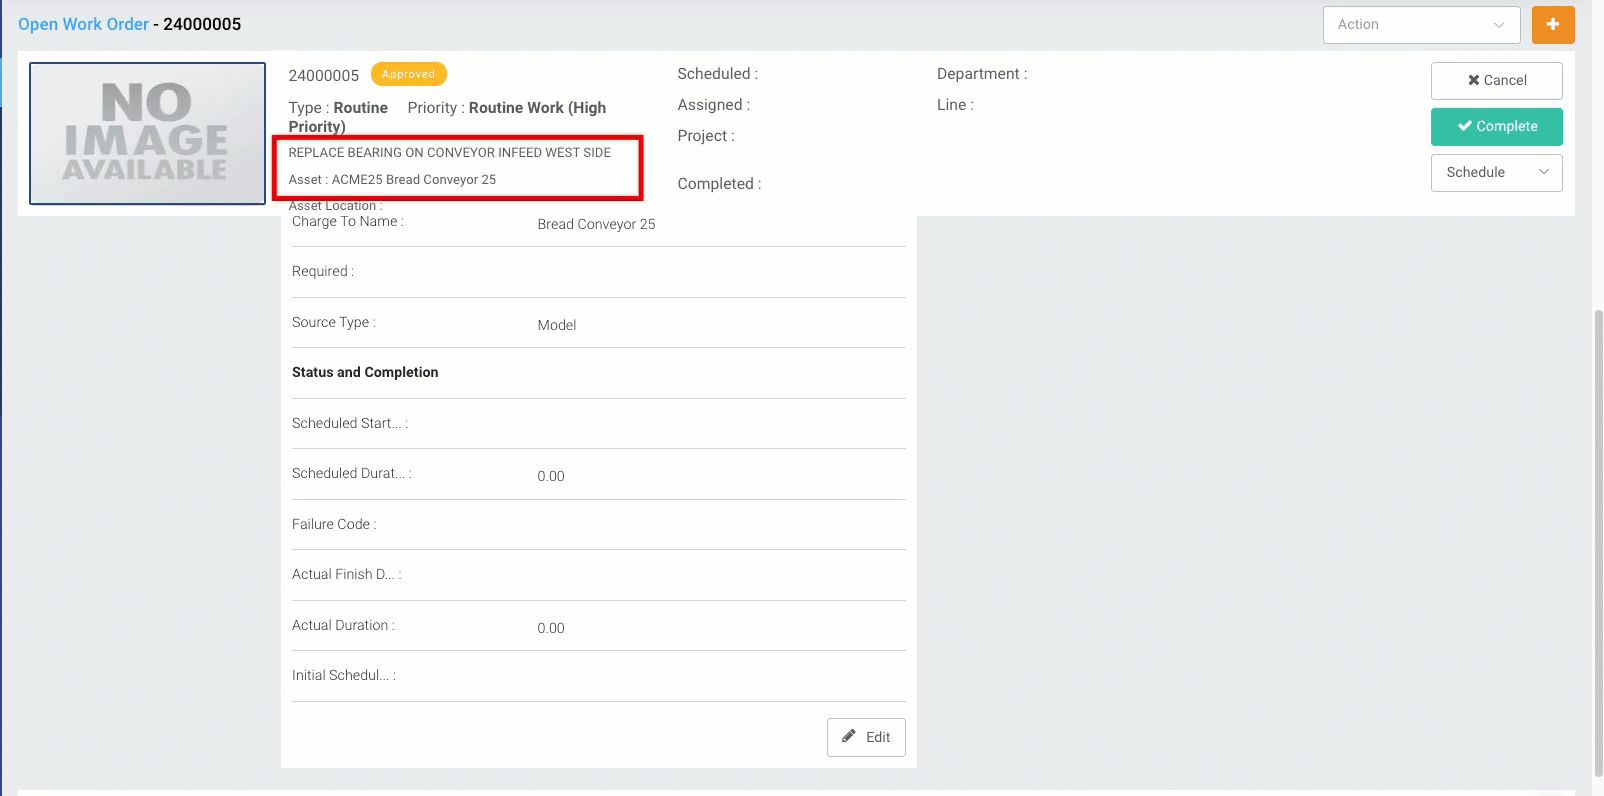Click the Schedule chevron arrow
Screen dimensions: 1604x796
pyautogui.click(x=1544, y=172)
